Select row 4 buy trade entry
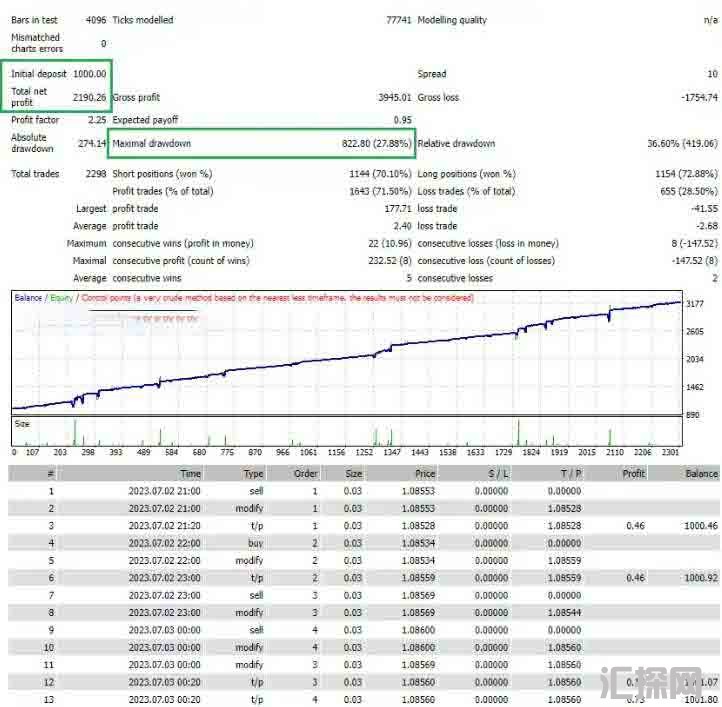722x707 pixels. click(x=256, y=544)
